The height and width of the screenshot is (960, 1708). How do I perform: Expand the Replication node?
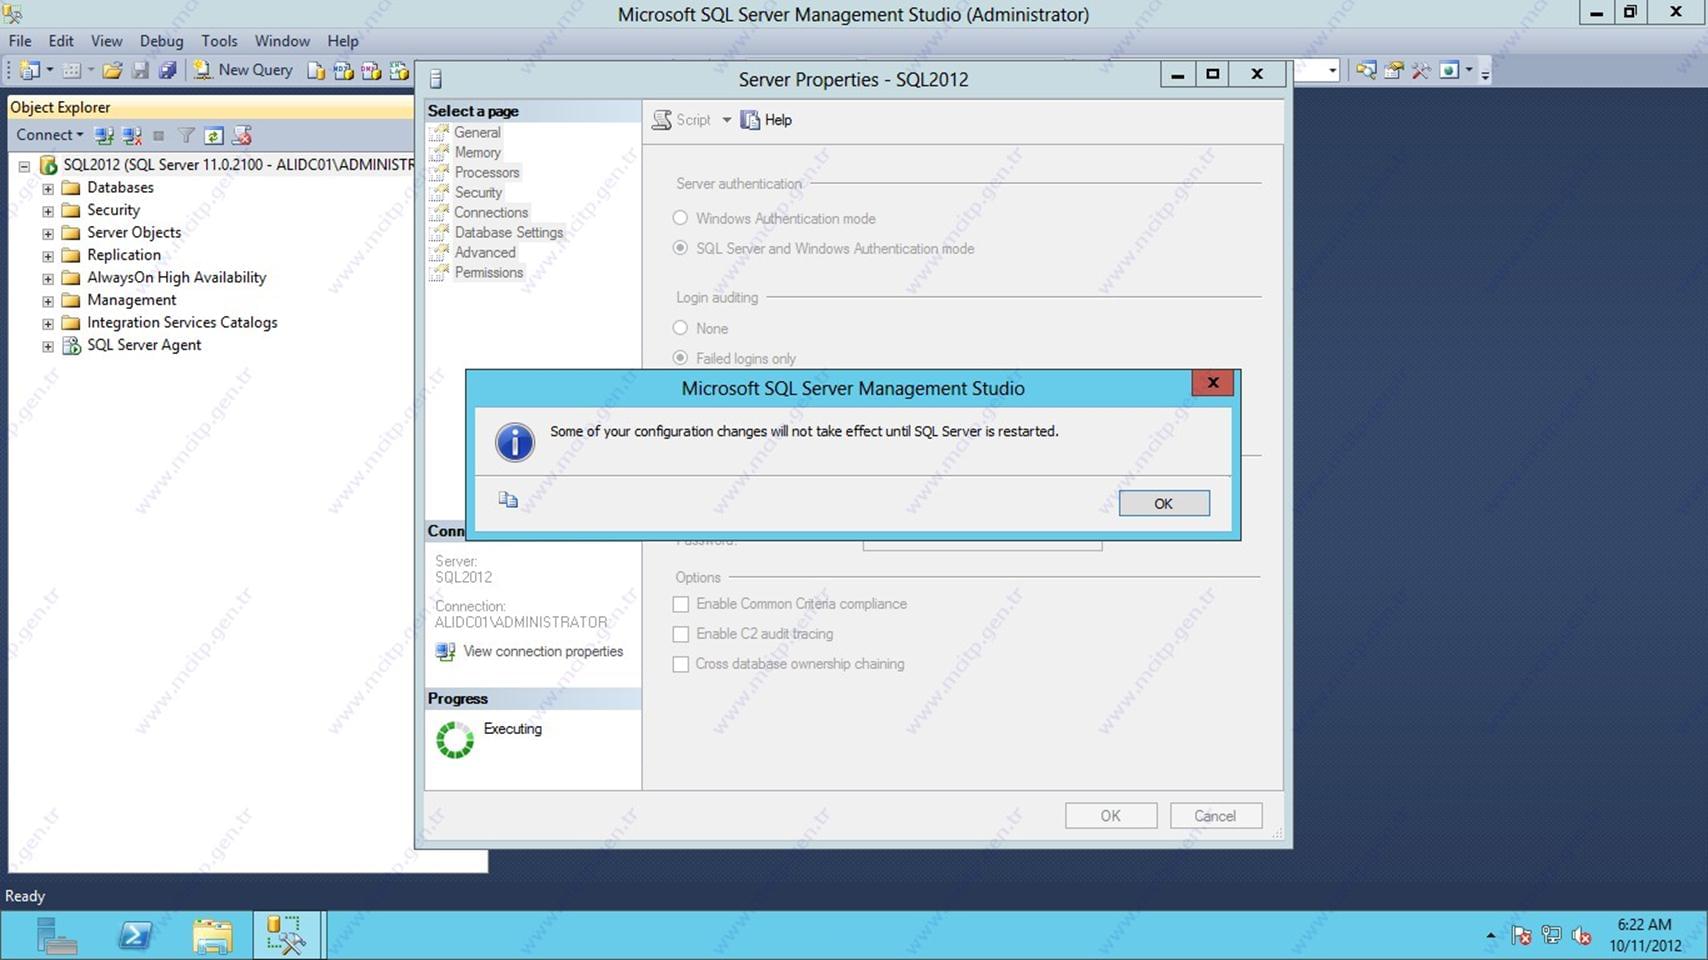[x=47, y=256]
